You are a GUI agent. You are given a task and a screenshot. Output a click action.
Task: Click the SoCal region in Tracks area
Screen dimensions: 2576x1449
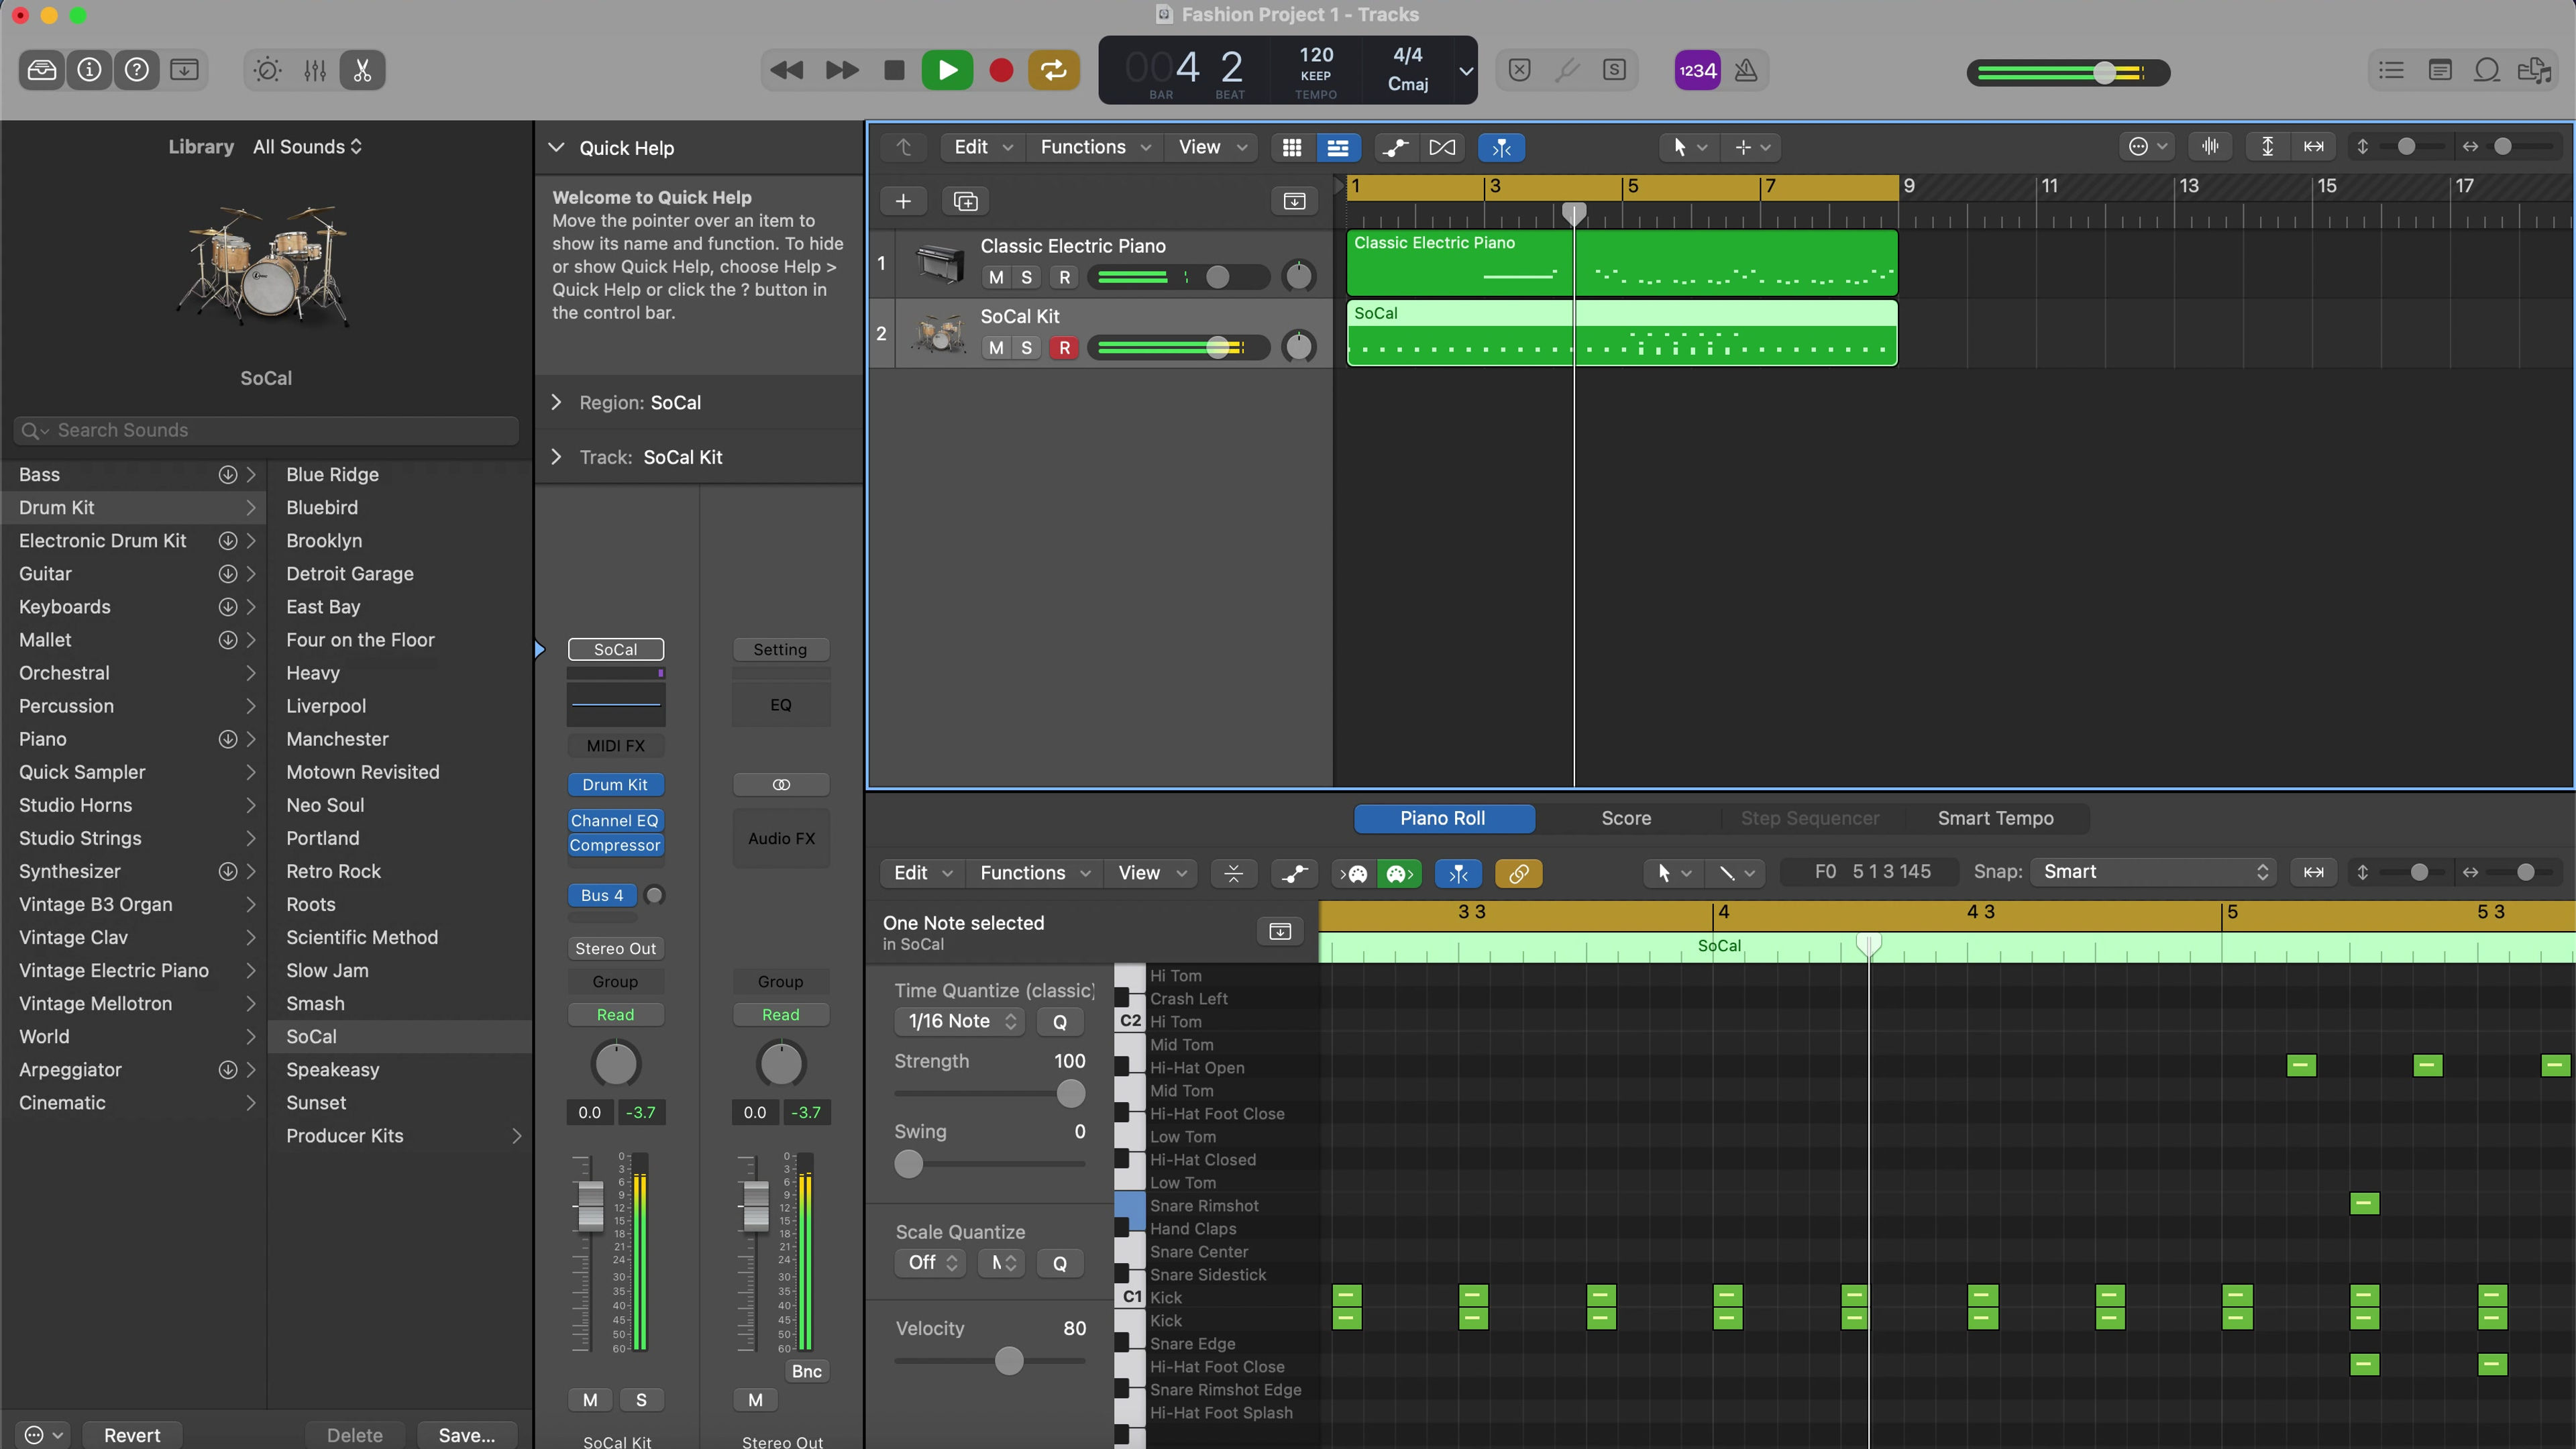[1621, 333]
